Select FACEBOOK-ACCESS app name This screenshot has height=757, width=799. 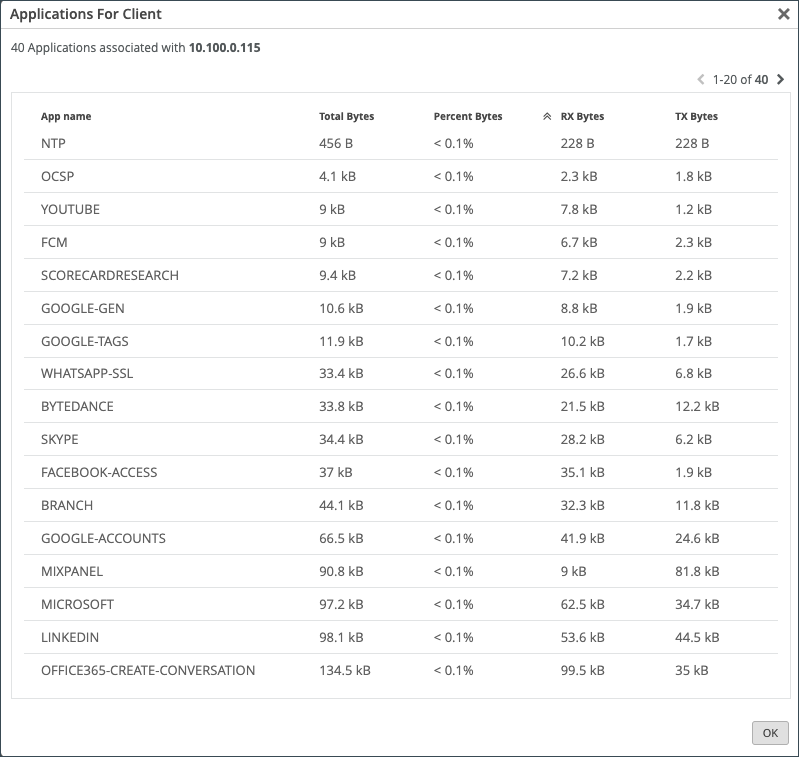coord(99,472)
